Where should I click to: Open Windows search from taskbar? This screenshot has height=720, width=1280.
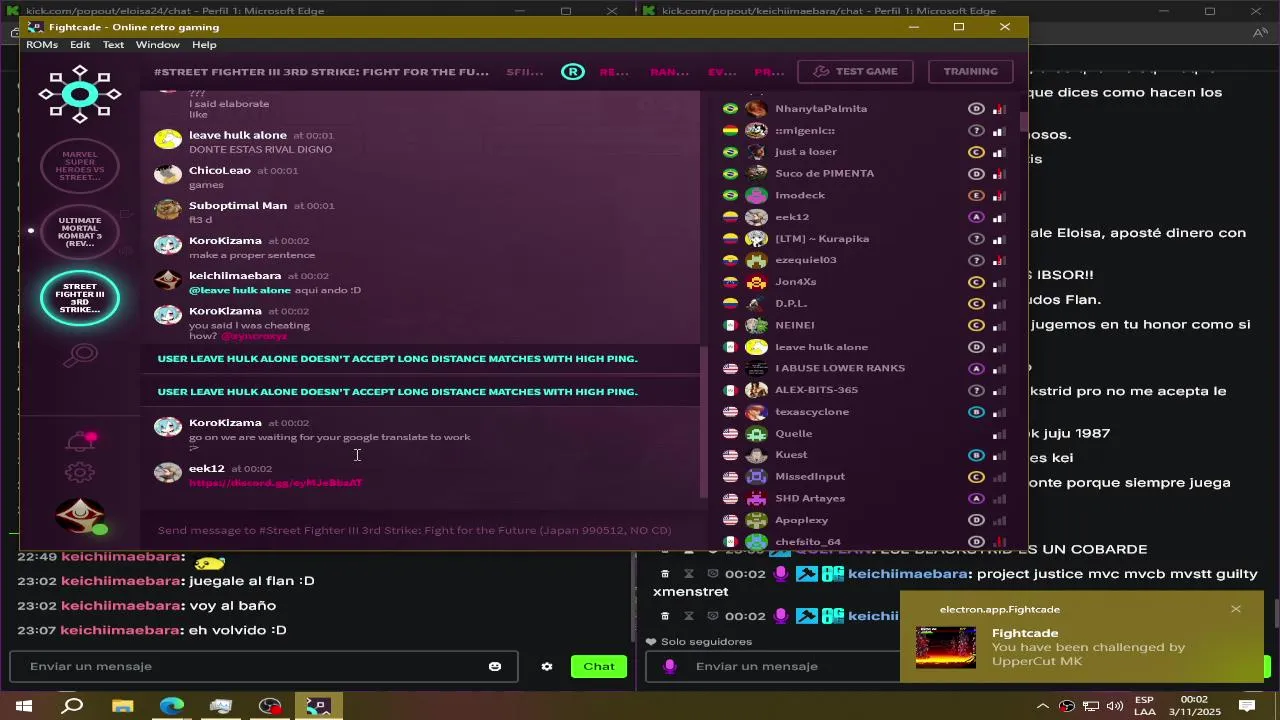(x=73, y=706)
